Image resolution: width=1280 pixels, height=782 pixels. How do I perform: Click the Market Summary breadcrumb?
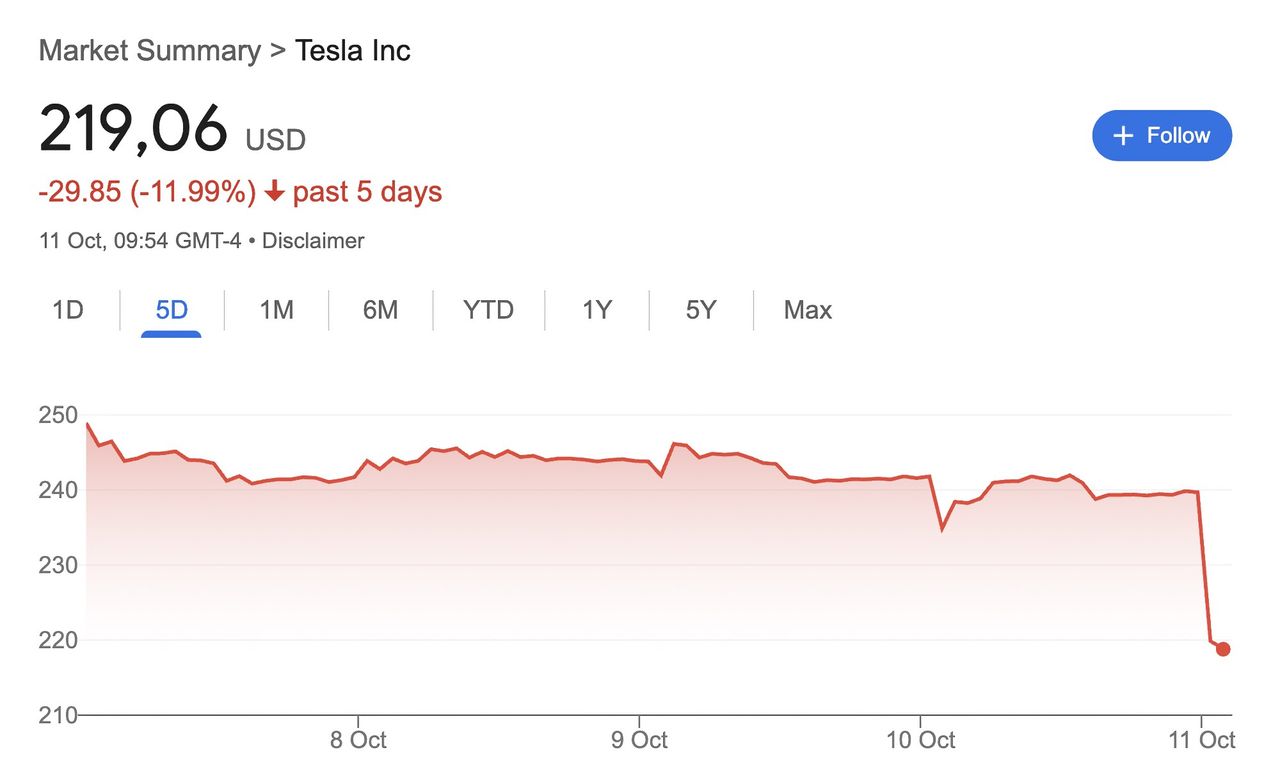150,51
